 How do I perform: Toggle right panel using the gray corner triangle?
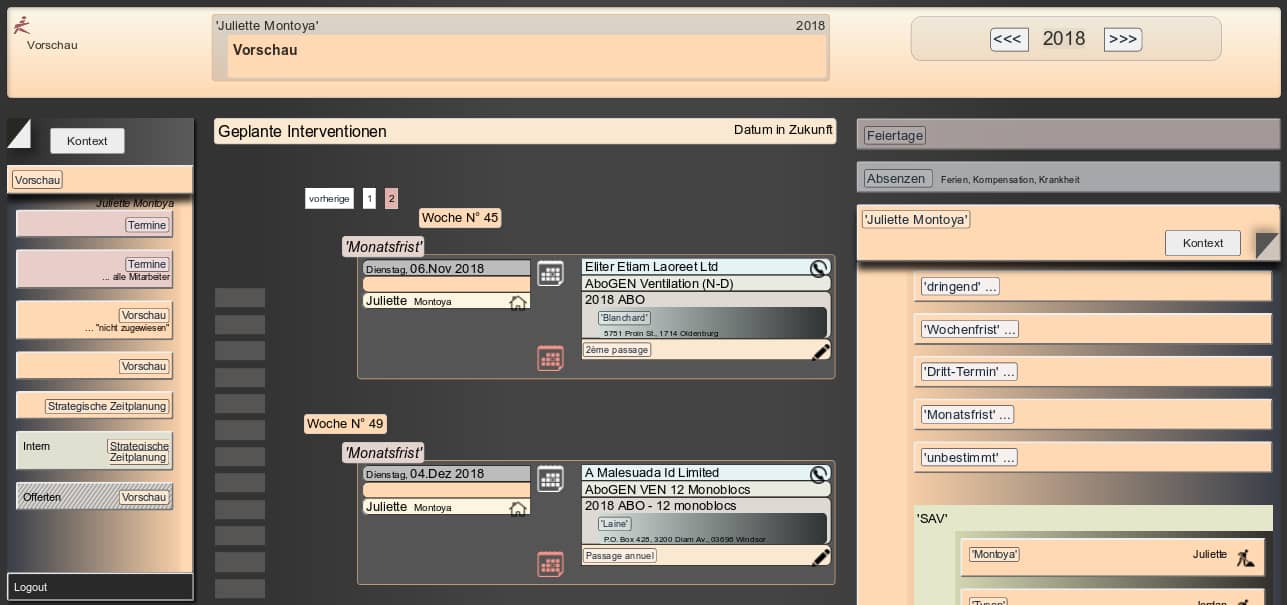pyautogui.click(x=1266, y=245)
